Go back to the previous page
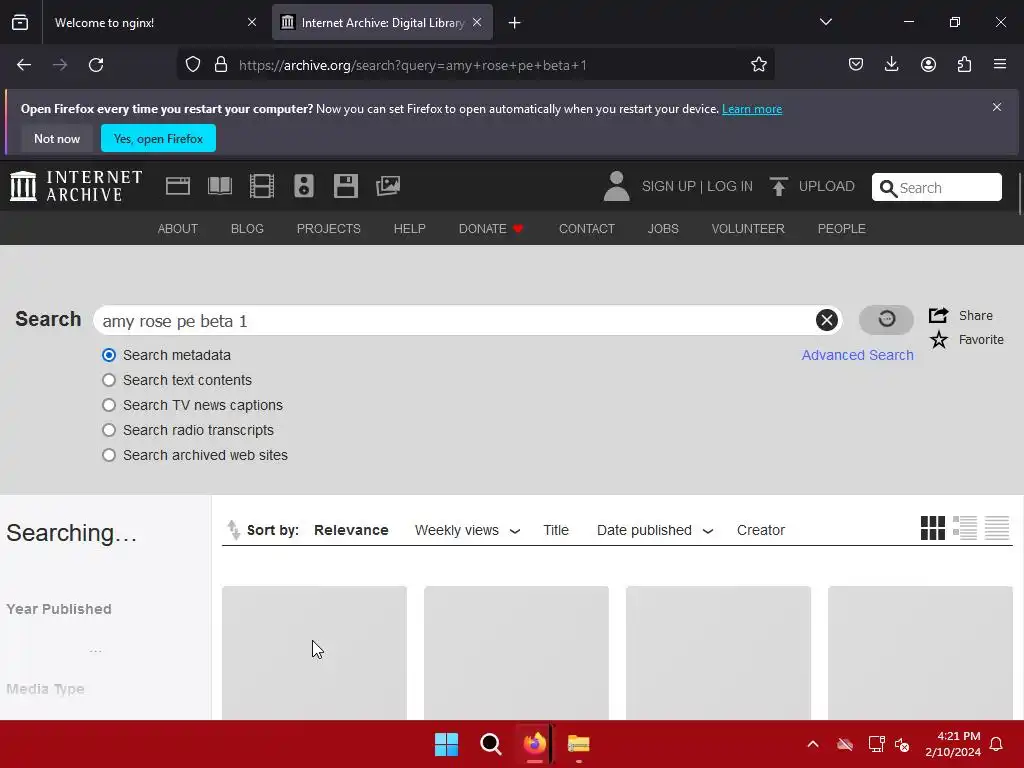Screen dimensions: 1024x768 24,65
